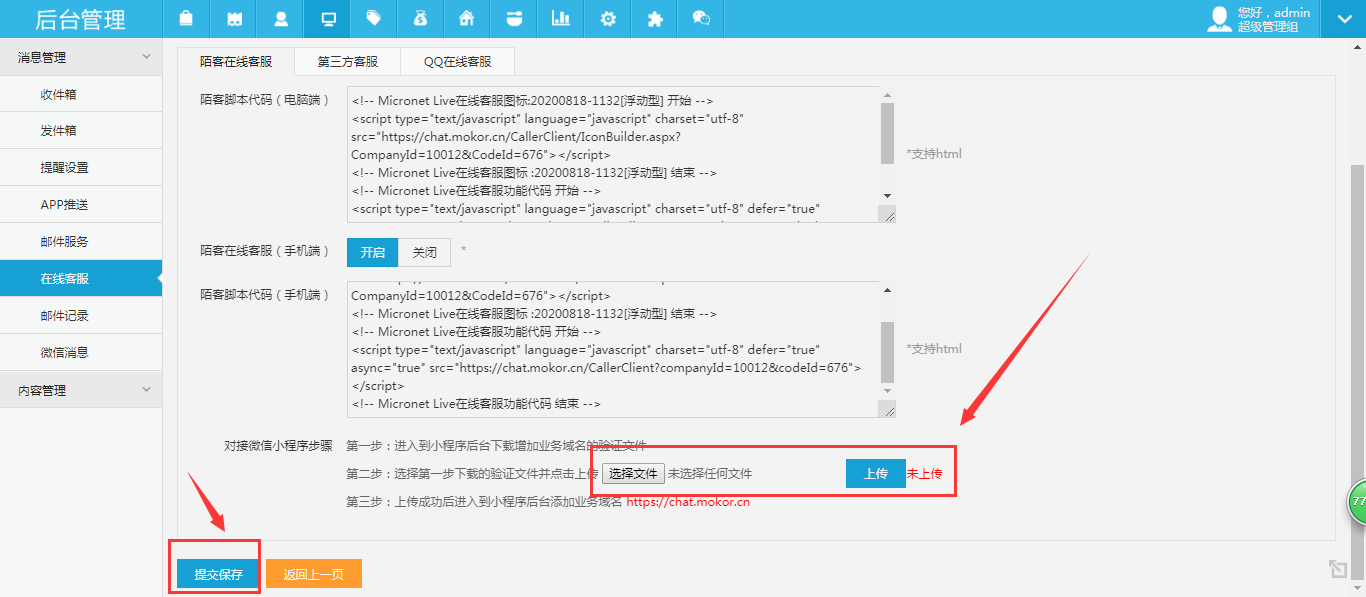
Task: Click the mobile code textarea scrollbar thumb
Action: click(x=887, y=351)
